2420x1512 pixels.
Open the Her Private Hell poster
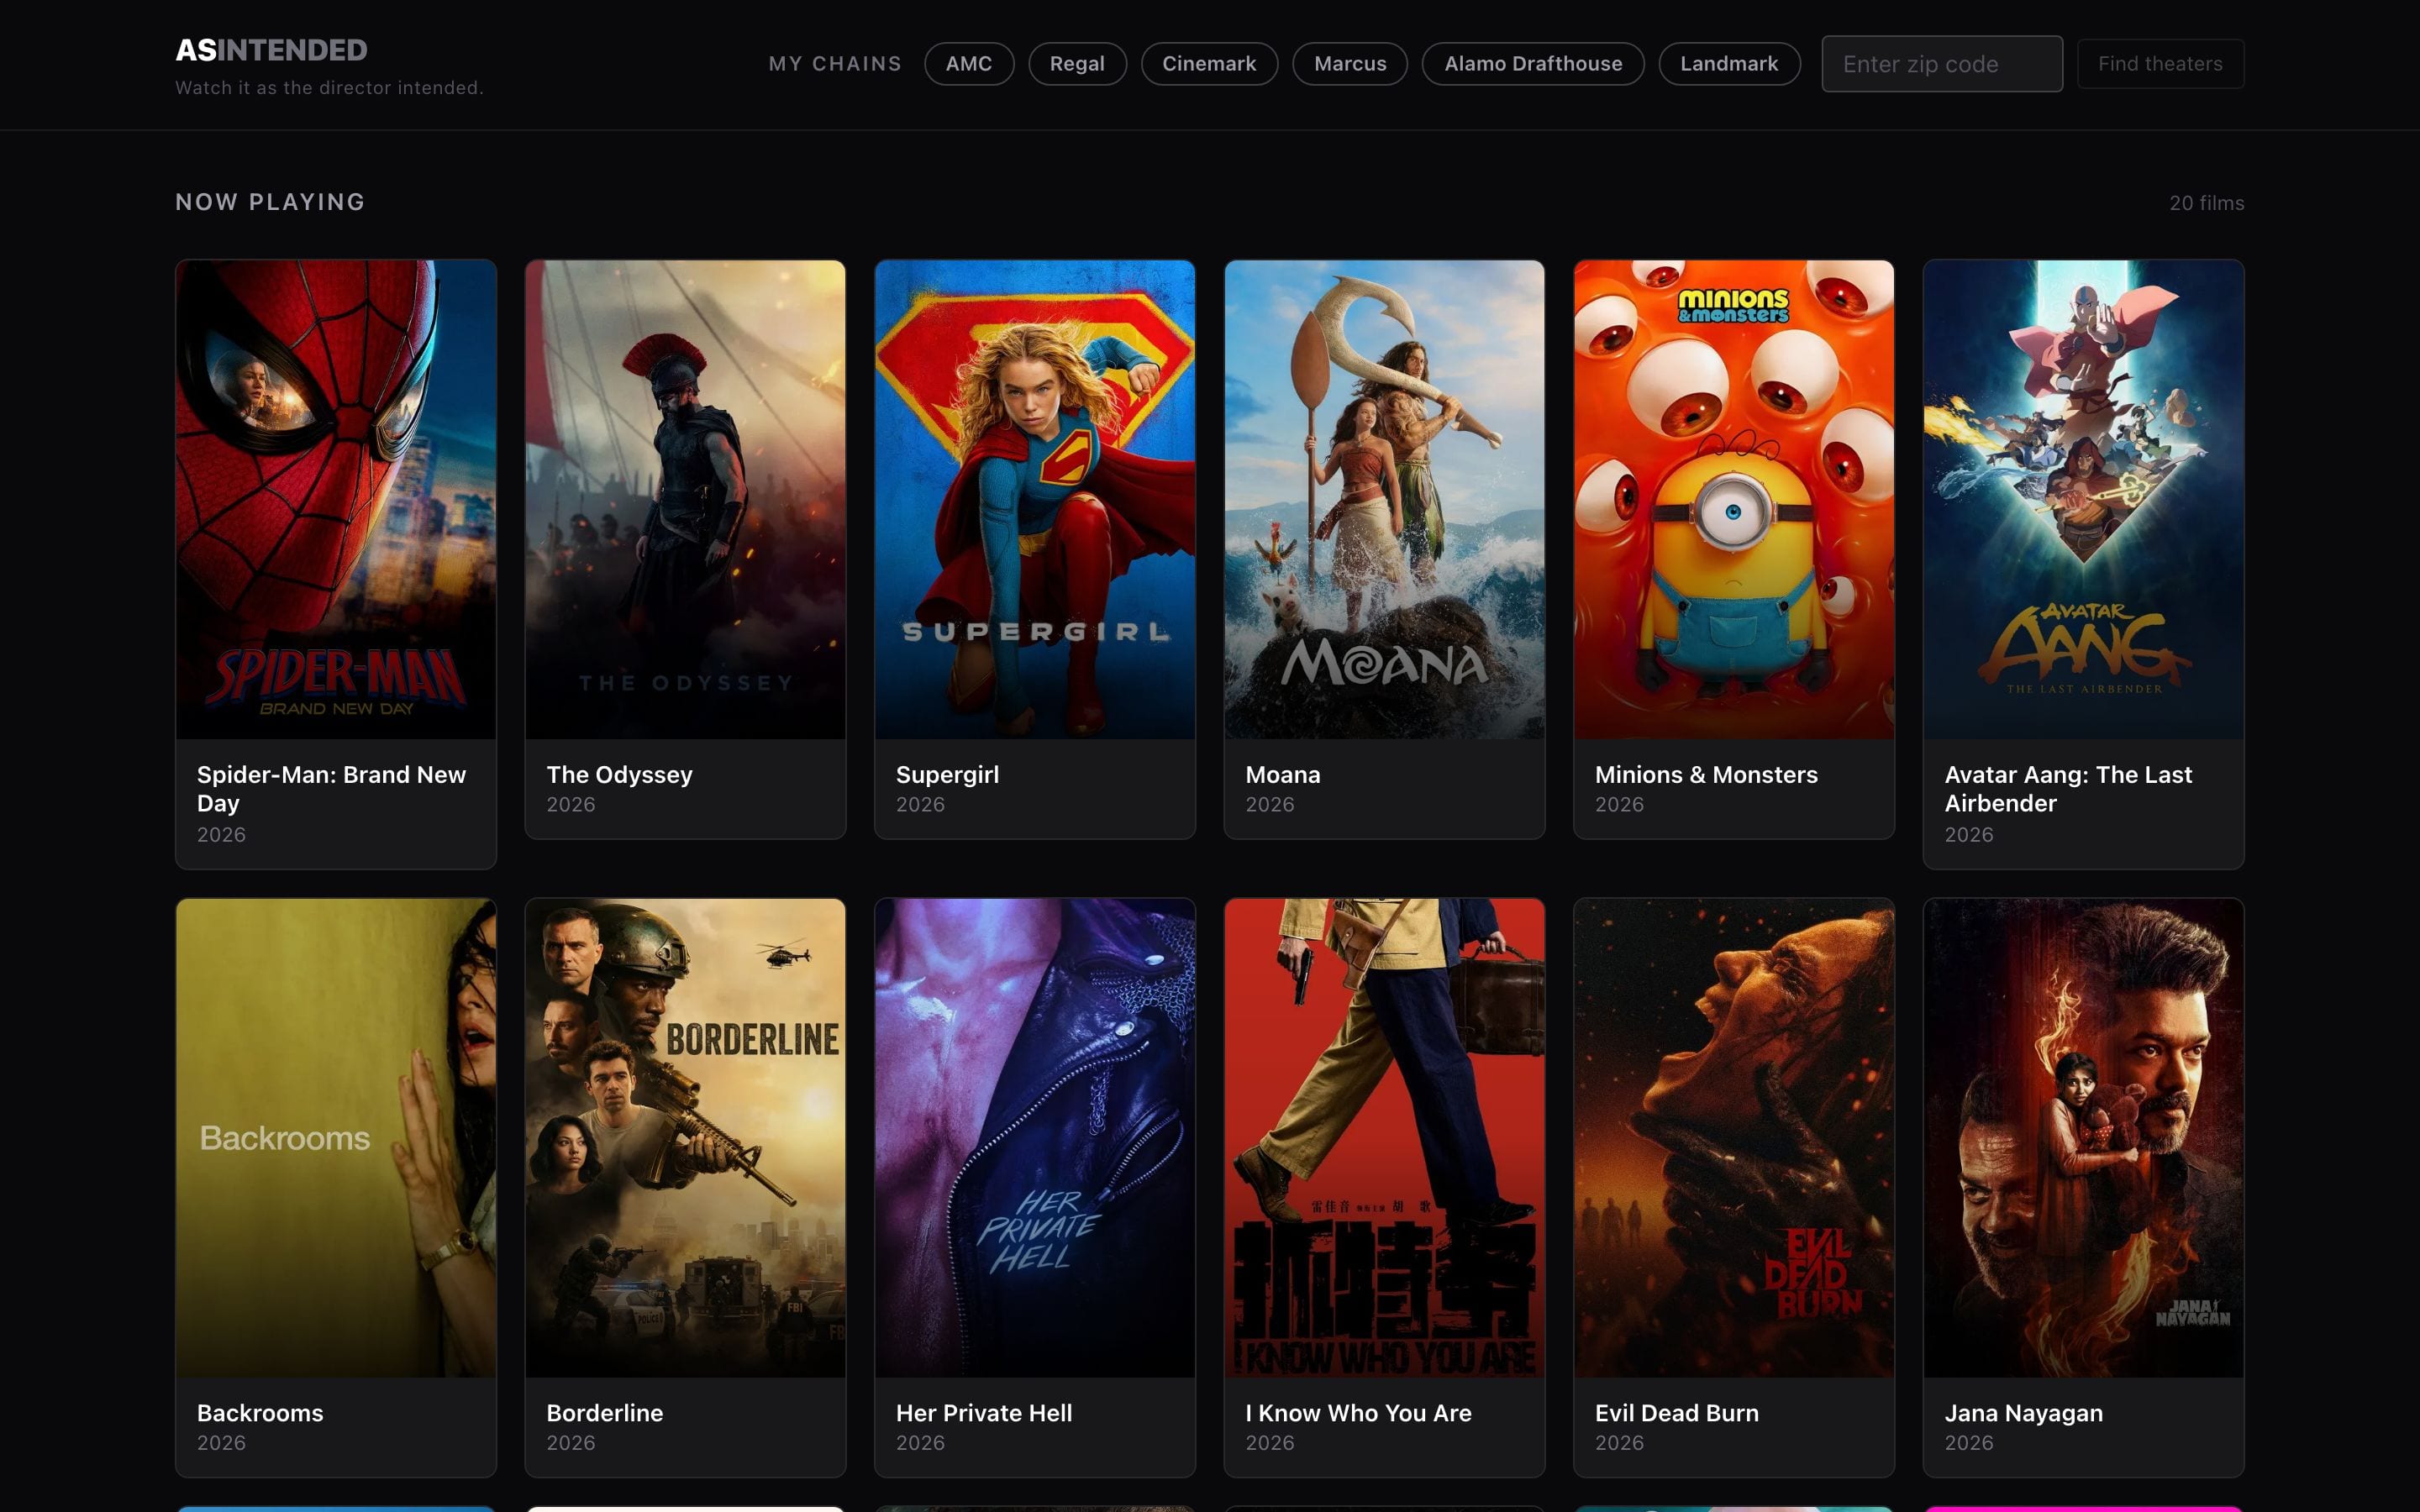tap(1035, 1138)
